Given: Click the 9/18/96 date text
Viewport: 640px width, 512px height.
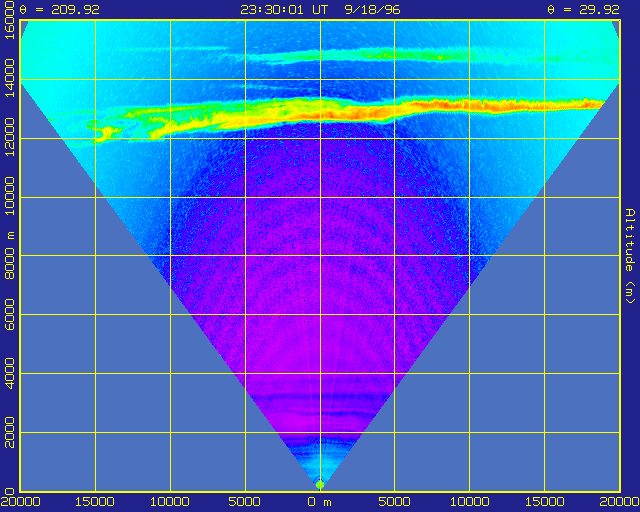Looking at the screenshot, I should (373, 9).
